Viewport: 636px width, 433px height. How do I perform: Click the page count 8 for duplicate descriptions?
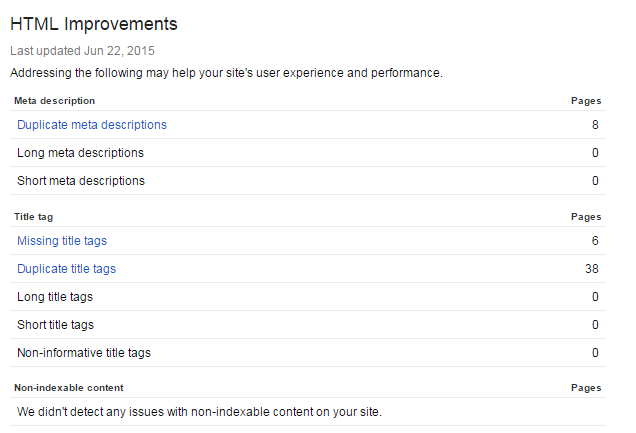595,124
